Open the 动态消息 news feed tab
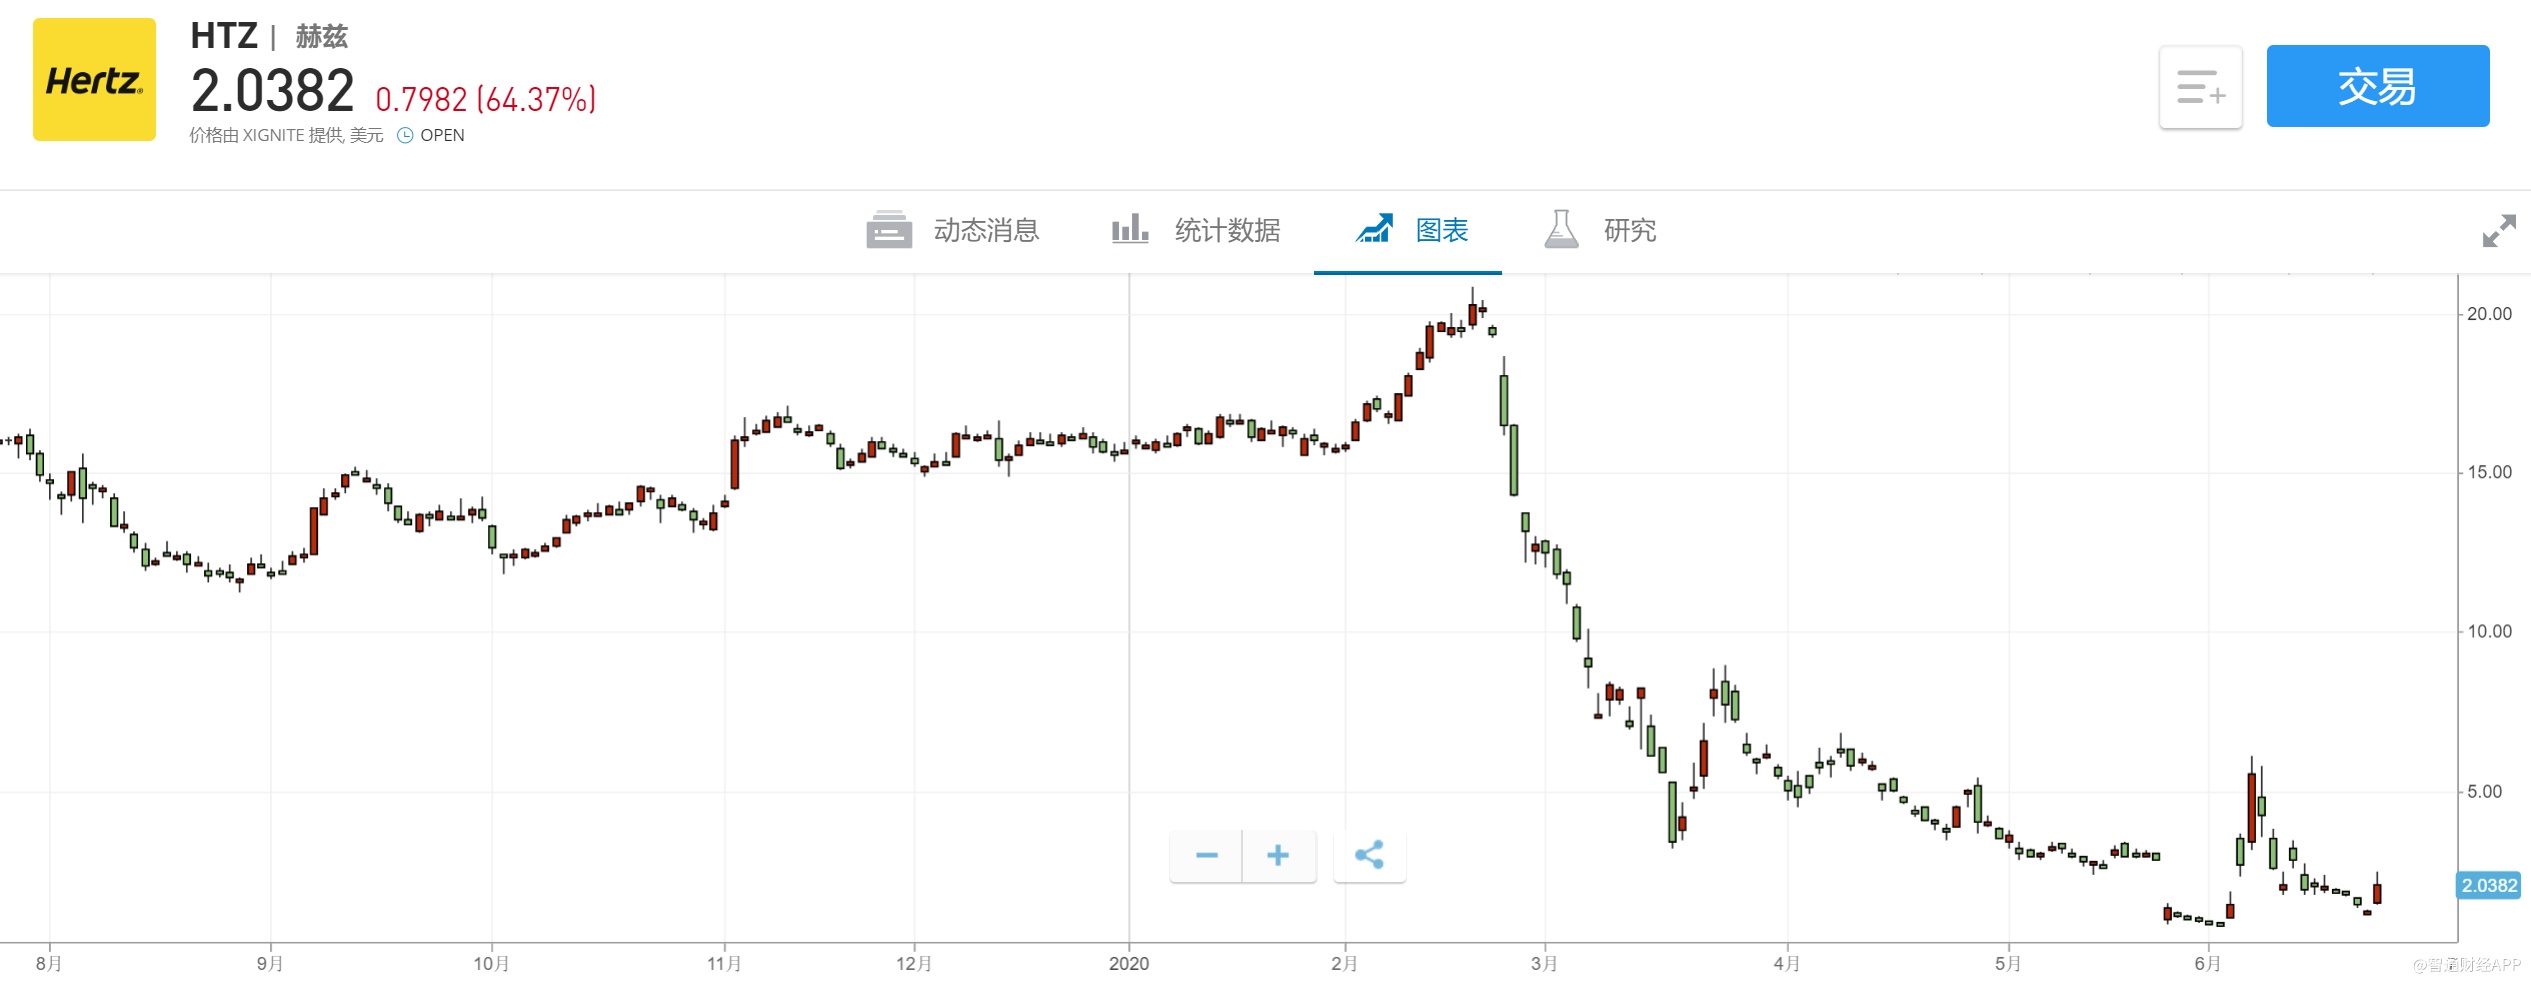2531x984 pixels. point(986,231)
